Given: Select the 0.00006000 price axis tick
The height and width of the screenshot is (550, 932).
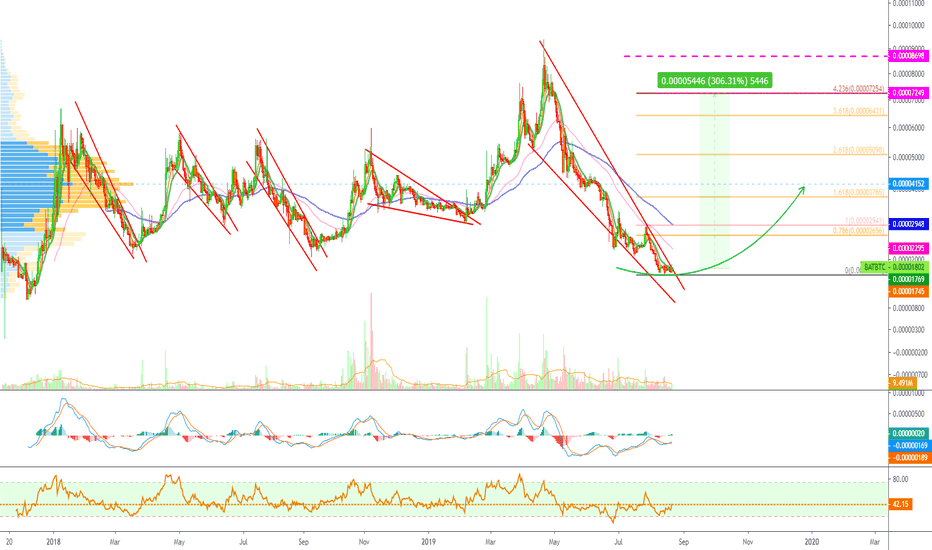Looking at the screenshot, I should [909, 128].
